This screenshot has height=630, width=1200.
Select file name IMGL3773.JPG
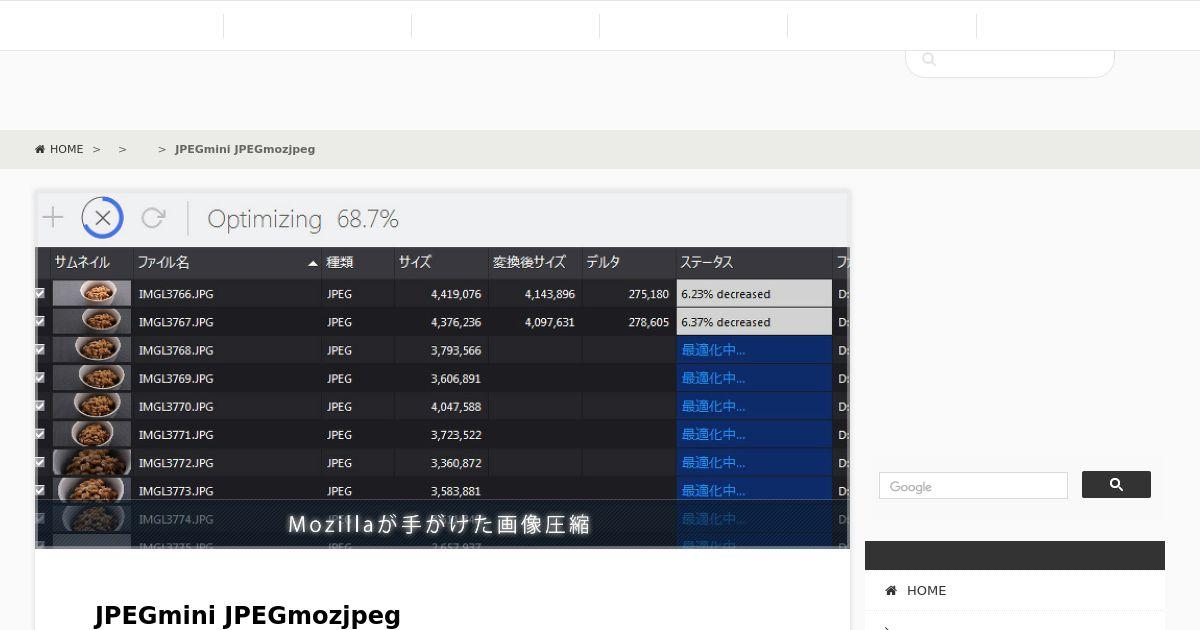coord(176,490)
